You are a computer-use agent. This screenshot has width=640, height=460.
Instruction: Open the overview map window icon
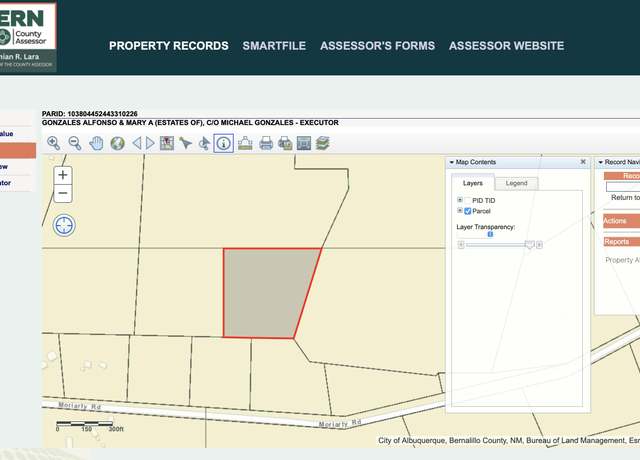(x=304, y=143)
